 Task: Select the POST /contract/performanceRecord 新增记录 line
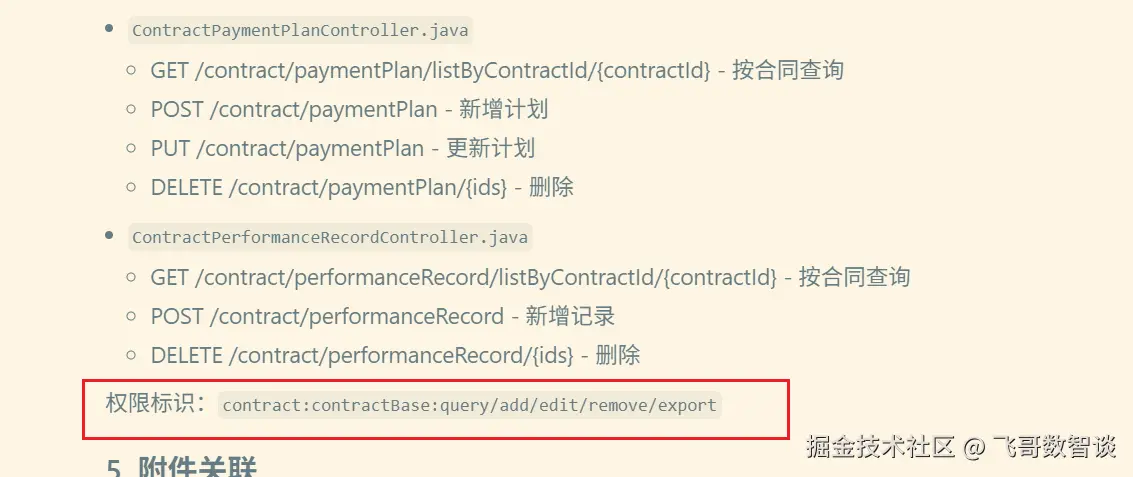click(382, 316)
